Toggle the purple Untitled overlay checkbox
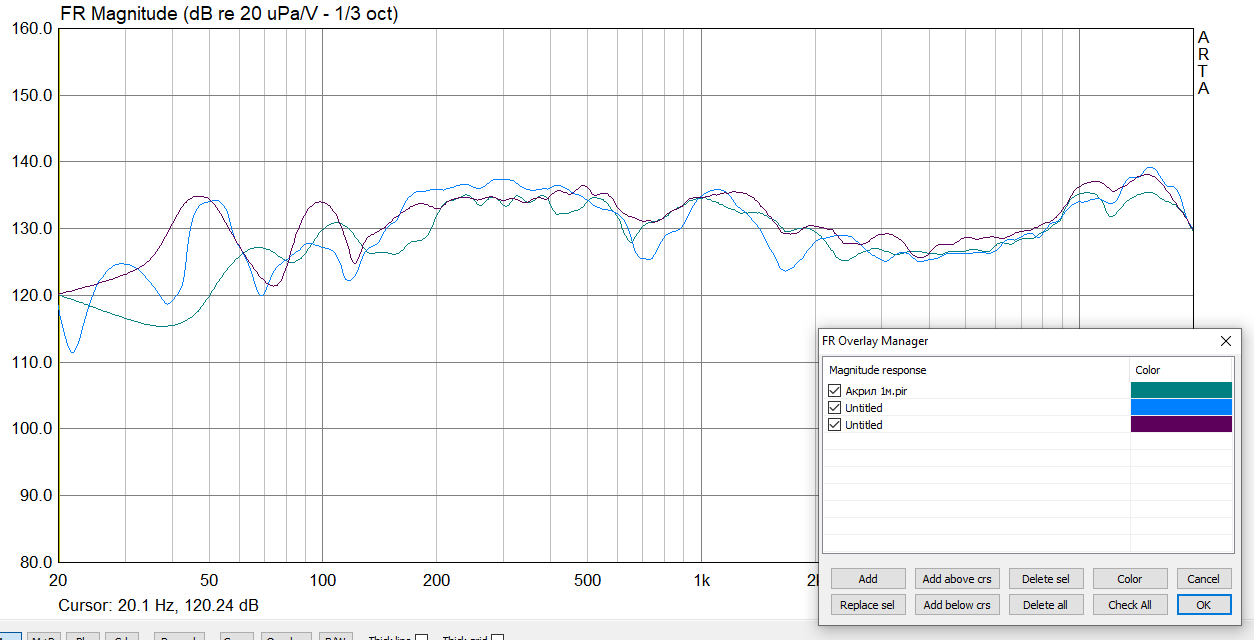1254x640 pixels. click(834, 425)
